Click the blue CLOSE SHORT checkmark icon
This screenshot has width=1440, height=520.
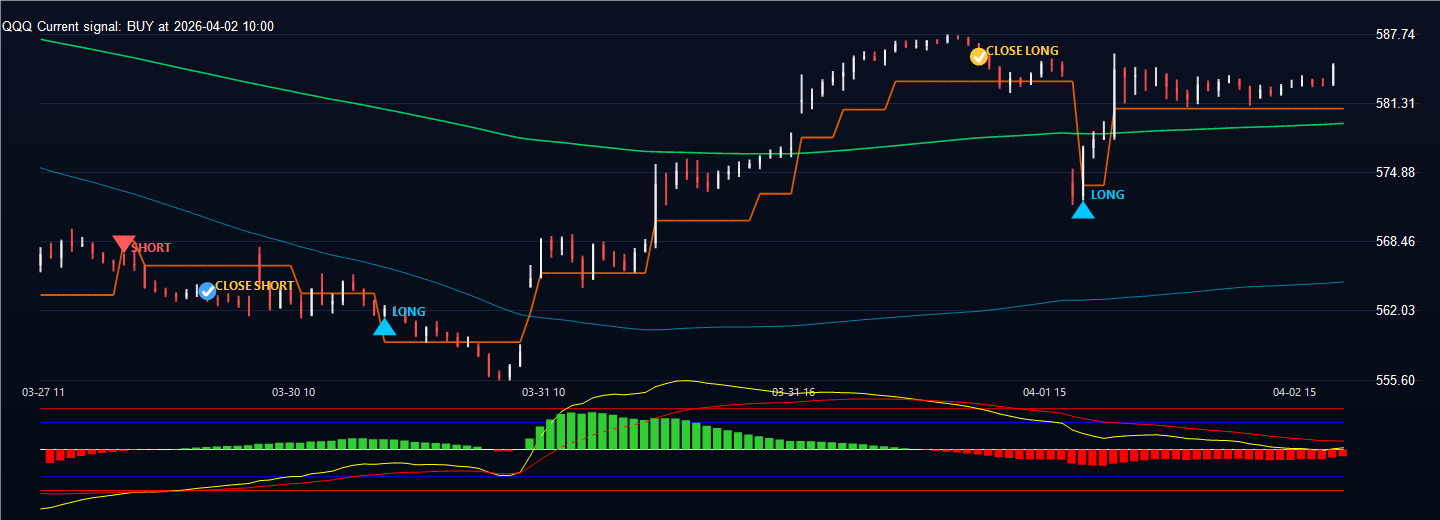pos(206,291)
